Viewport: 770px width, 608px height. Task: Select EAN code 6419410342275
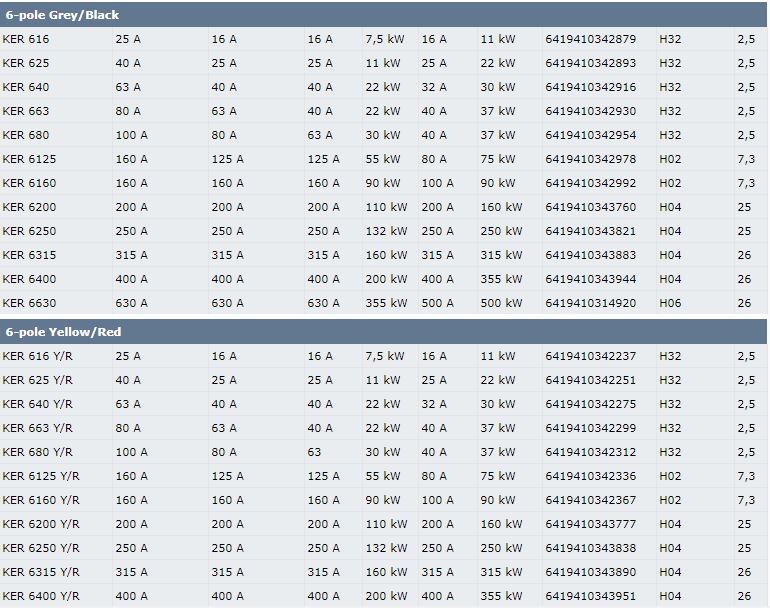click(590, 404)
